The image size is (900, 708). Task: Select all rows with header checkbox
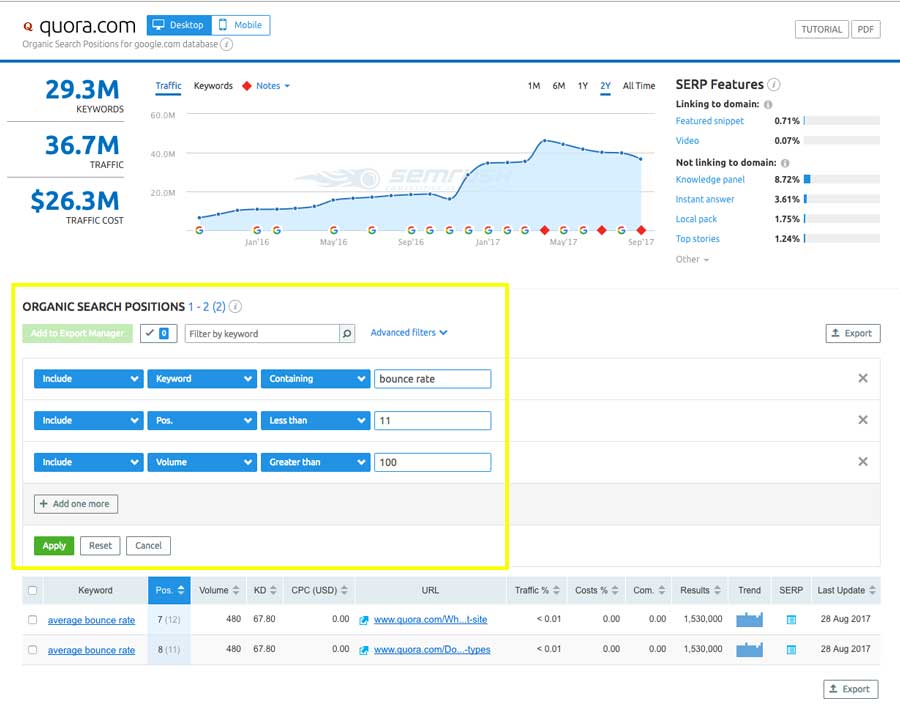(x=33, y=590)
